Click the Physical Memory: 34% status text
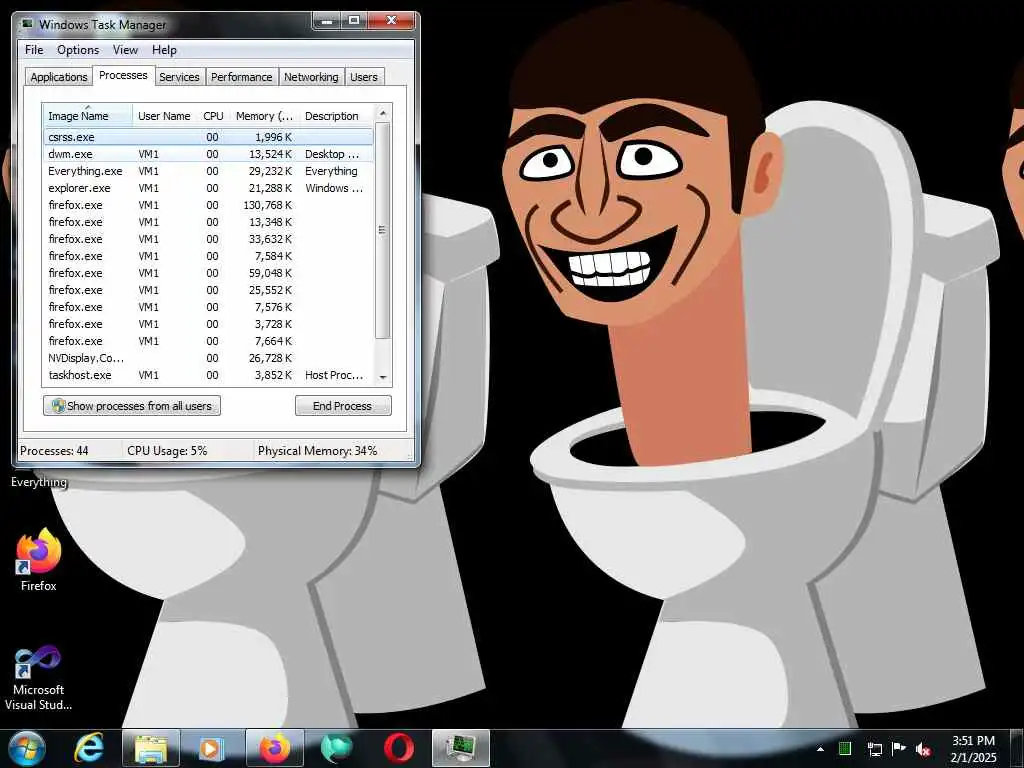 pyautogui.click(x=317, y=451)
